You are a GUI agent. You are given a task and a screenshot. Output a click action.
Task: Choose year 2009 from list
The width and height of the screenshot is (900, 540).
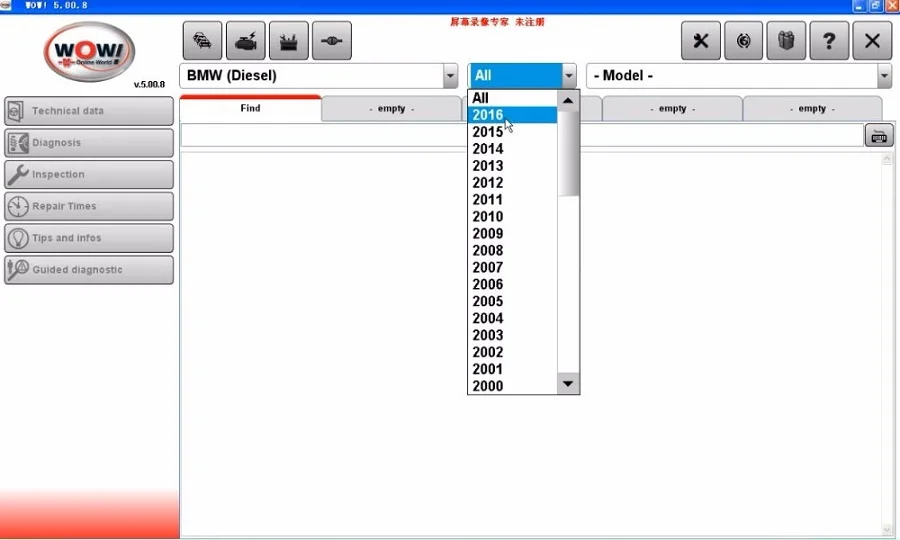tap(513, 234)
